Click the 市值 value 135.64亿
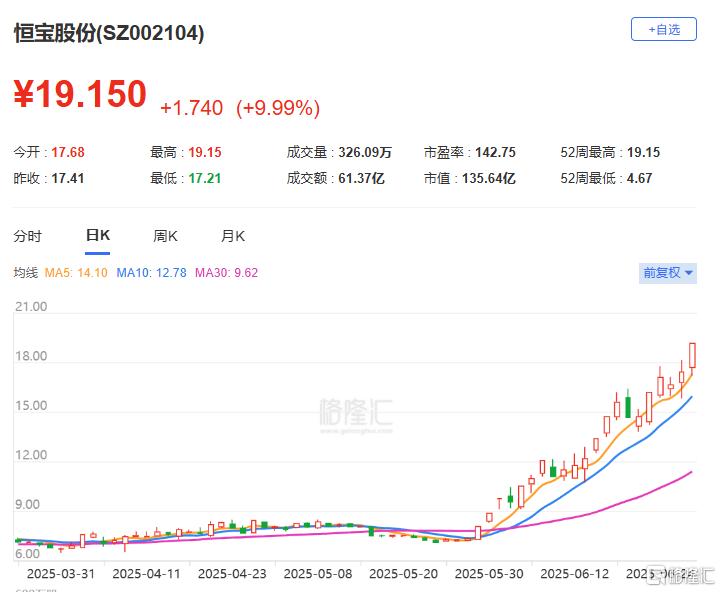 [x=488, y=178]
